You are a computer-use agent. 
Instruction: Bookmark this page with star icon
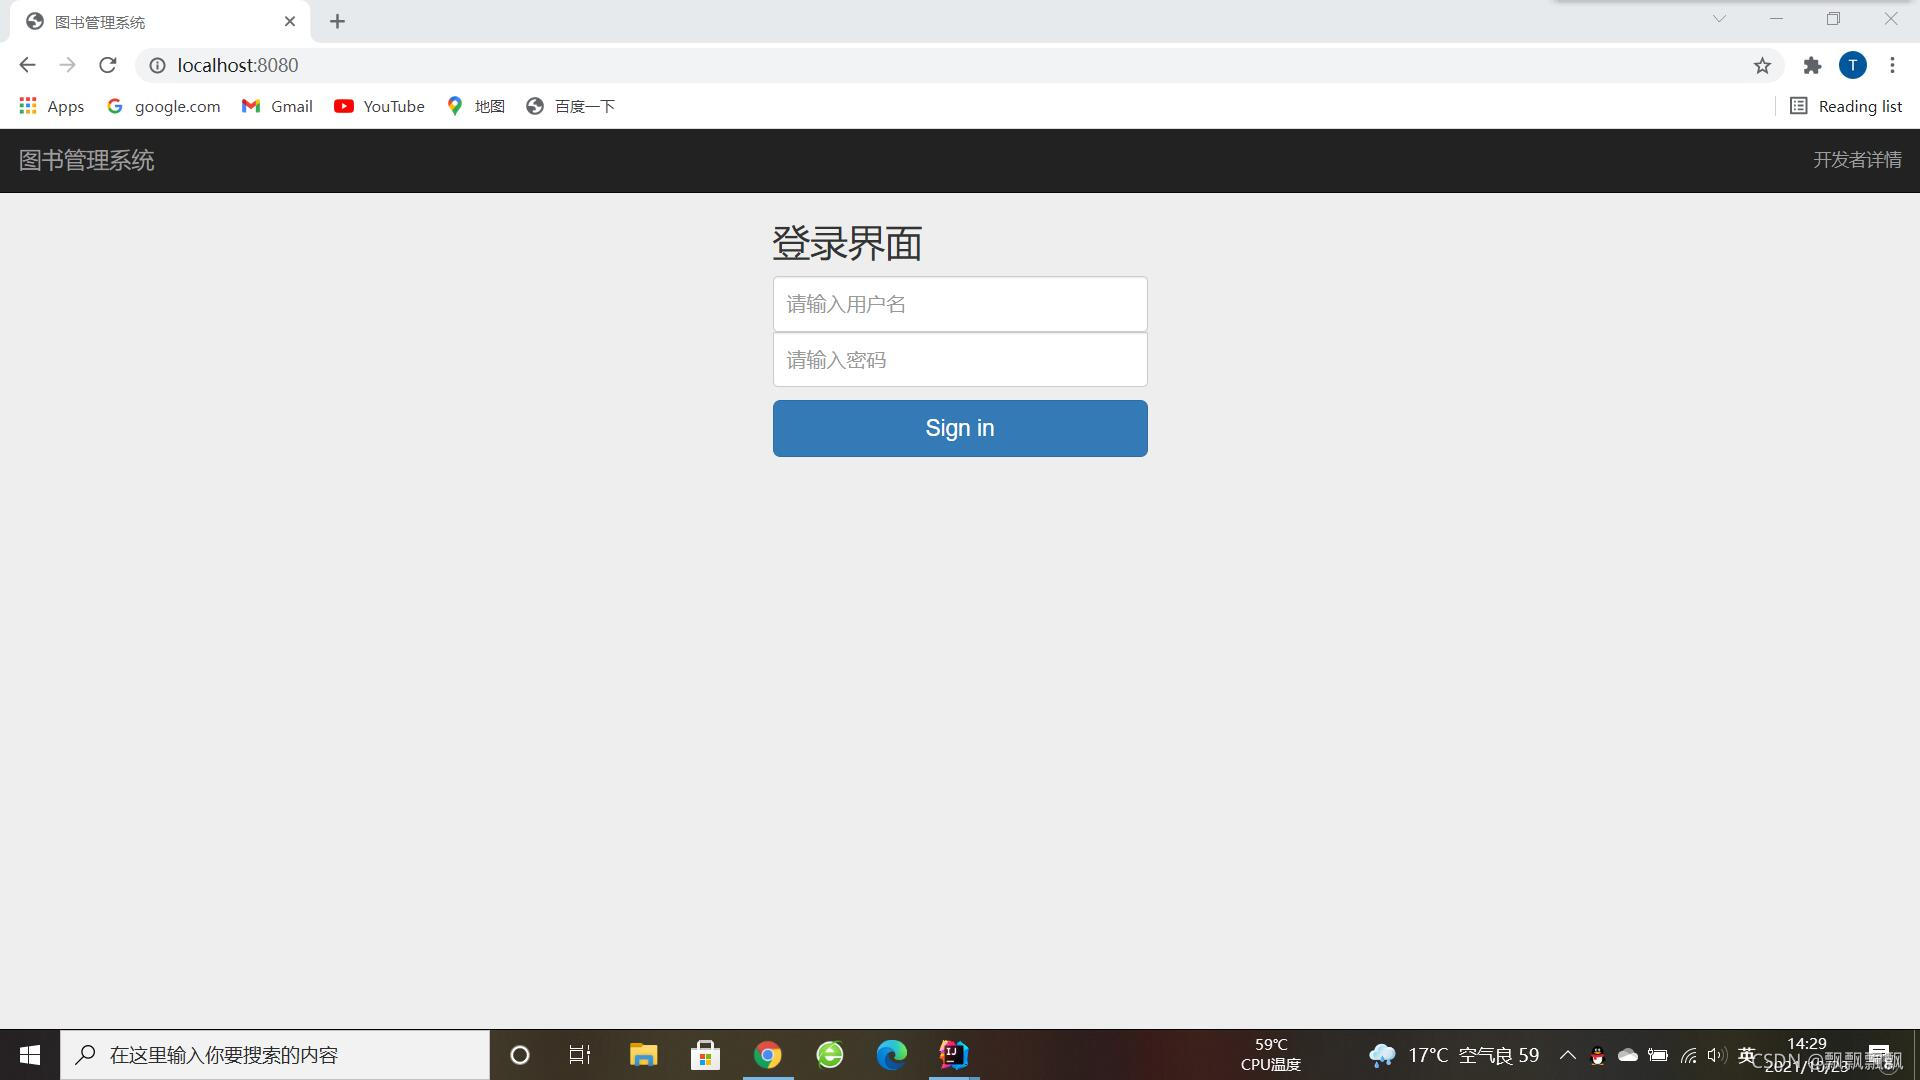tap(1762, 65)
